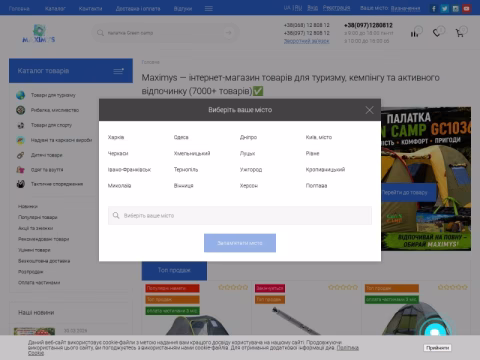
Task: Select Вінниця in the city dialog
Action: 183,186
